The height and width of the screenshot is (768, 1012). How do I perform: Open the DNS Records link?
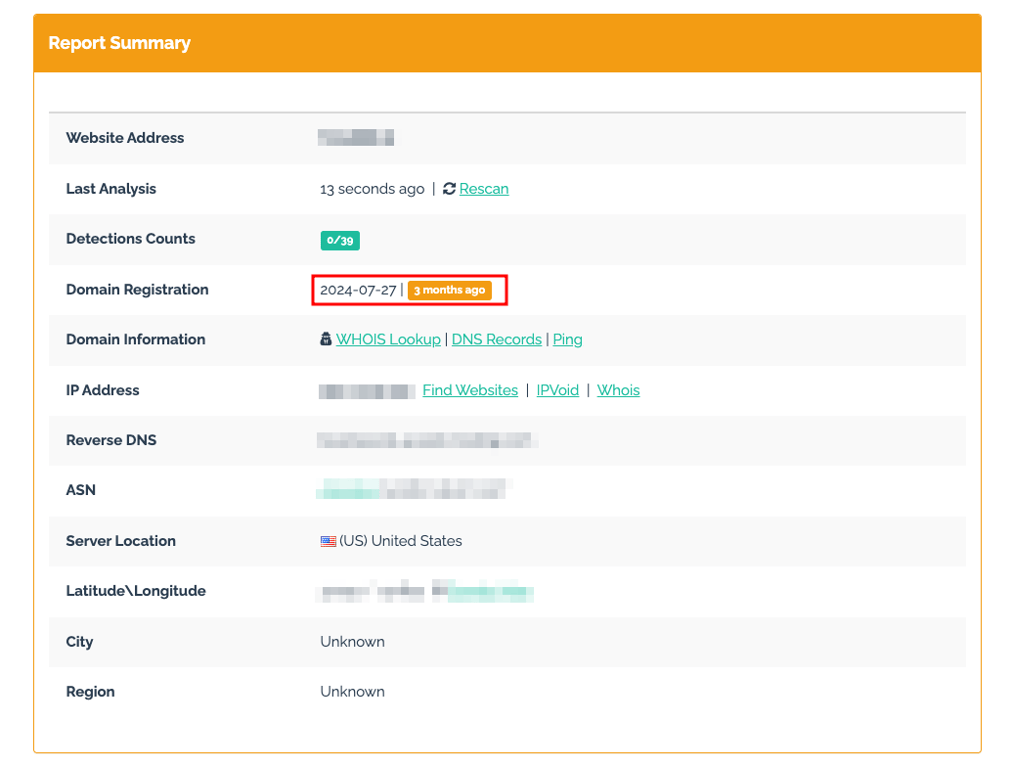(x=496, y=339)
